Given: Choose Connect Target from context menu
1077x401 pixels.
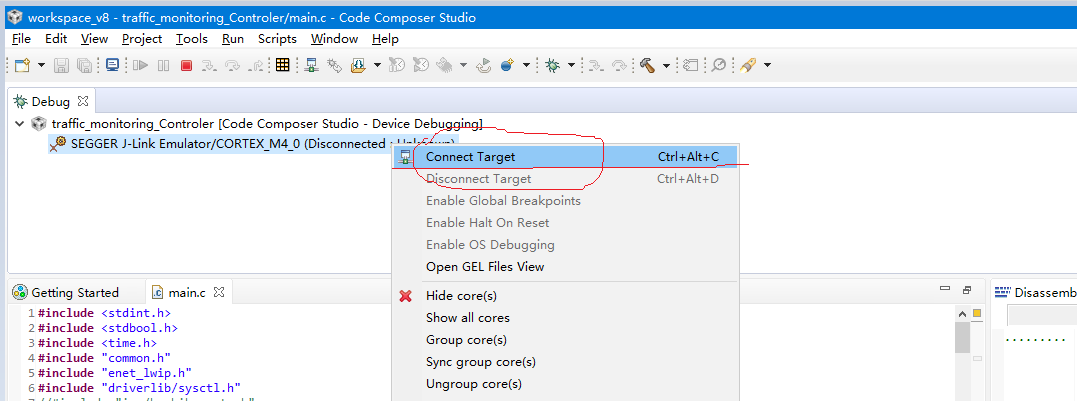Looking at the screenshot, I should click(x=470, y=157).
